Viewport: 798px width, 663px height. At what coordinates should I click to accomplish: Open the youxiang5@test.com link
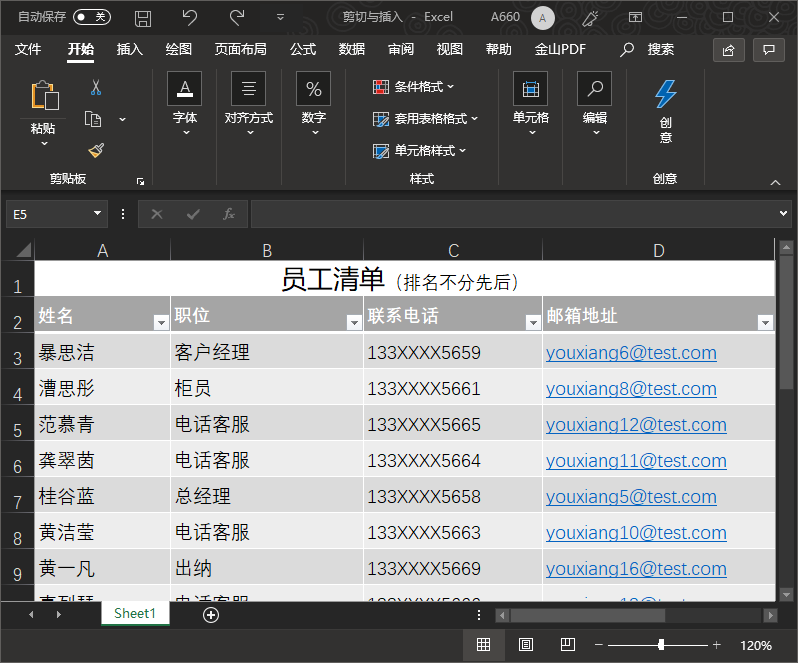(x=631, y=497)
